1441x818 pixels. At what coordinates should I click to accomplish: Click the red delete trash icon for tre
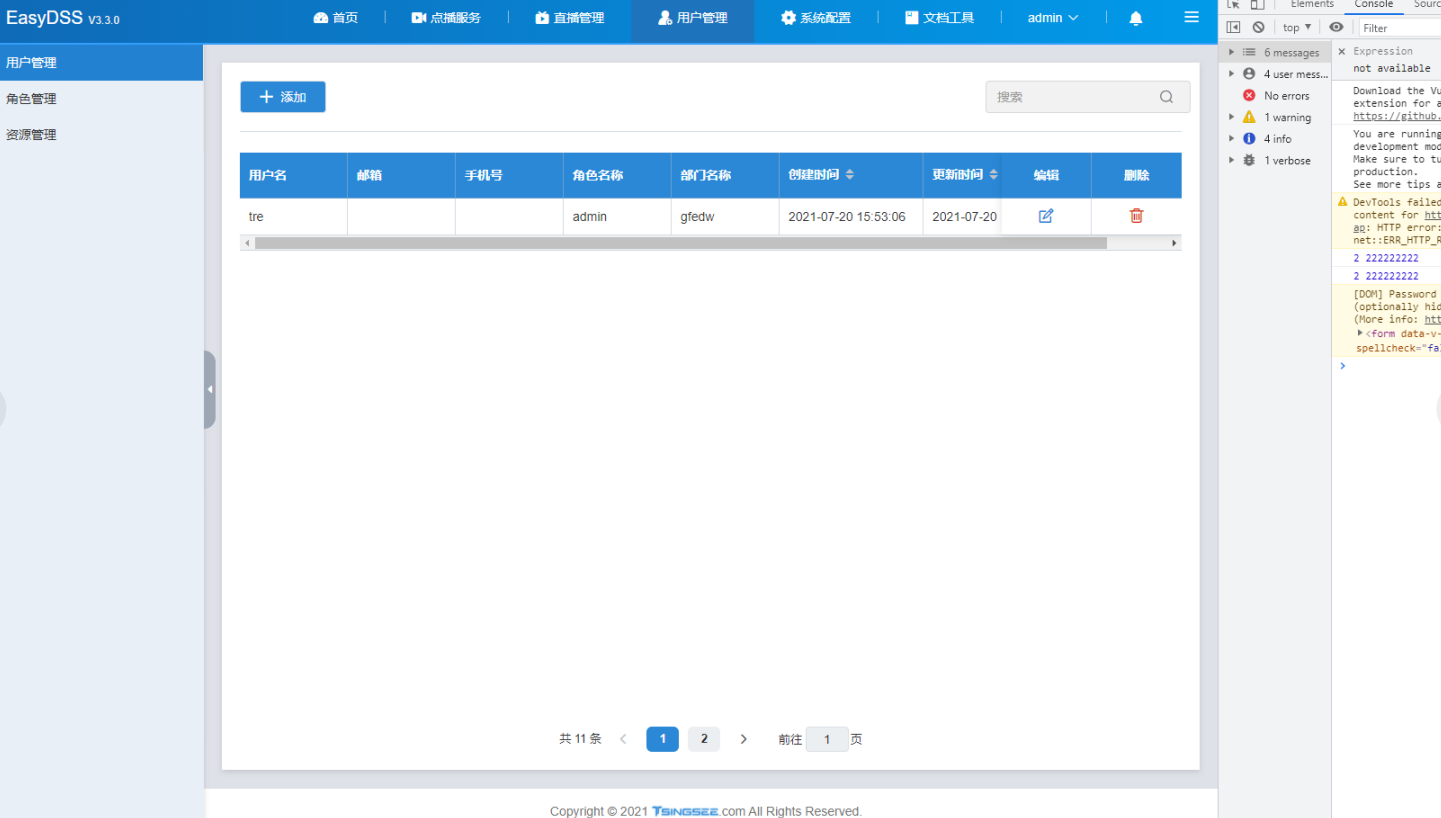point(1136,216)
